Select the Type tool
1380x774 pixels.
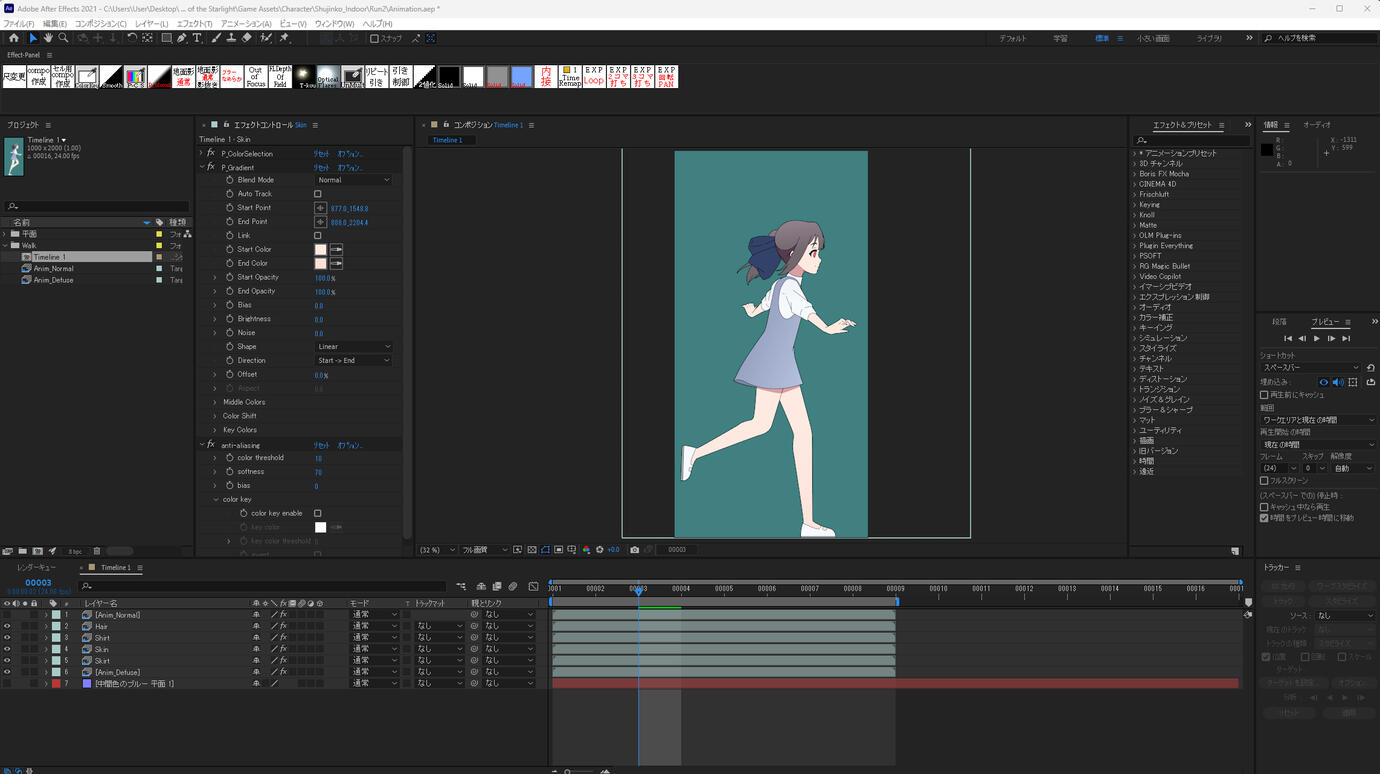pos(197,38)
